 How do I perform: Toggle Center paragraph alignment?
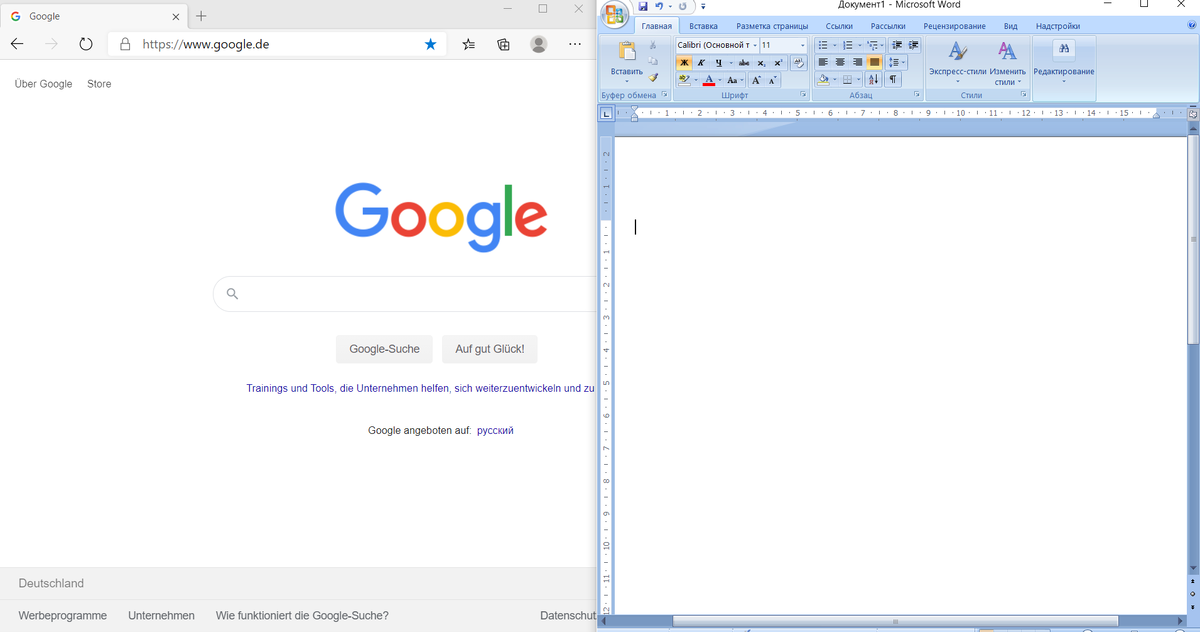click(x=840, y=62)
